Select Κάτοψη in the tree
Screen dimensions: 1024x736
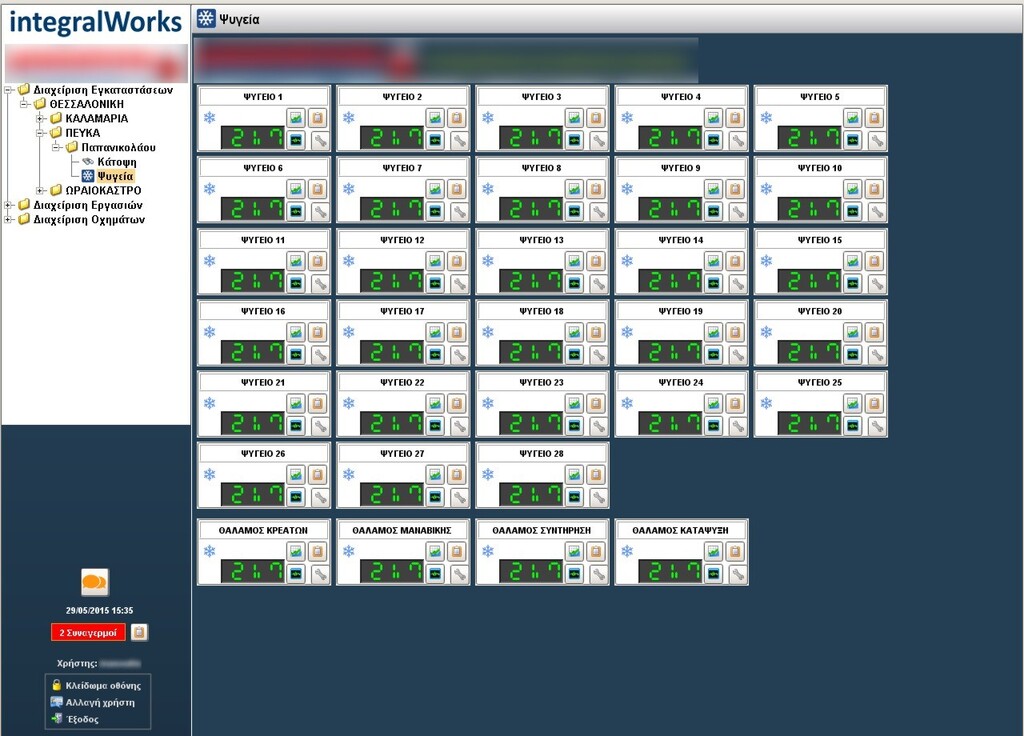tap(116, 162)
